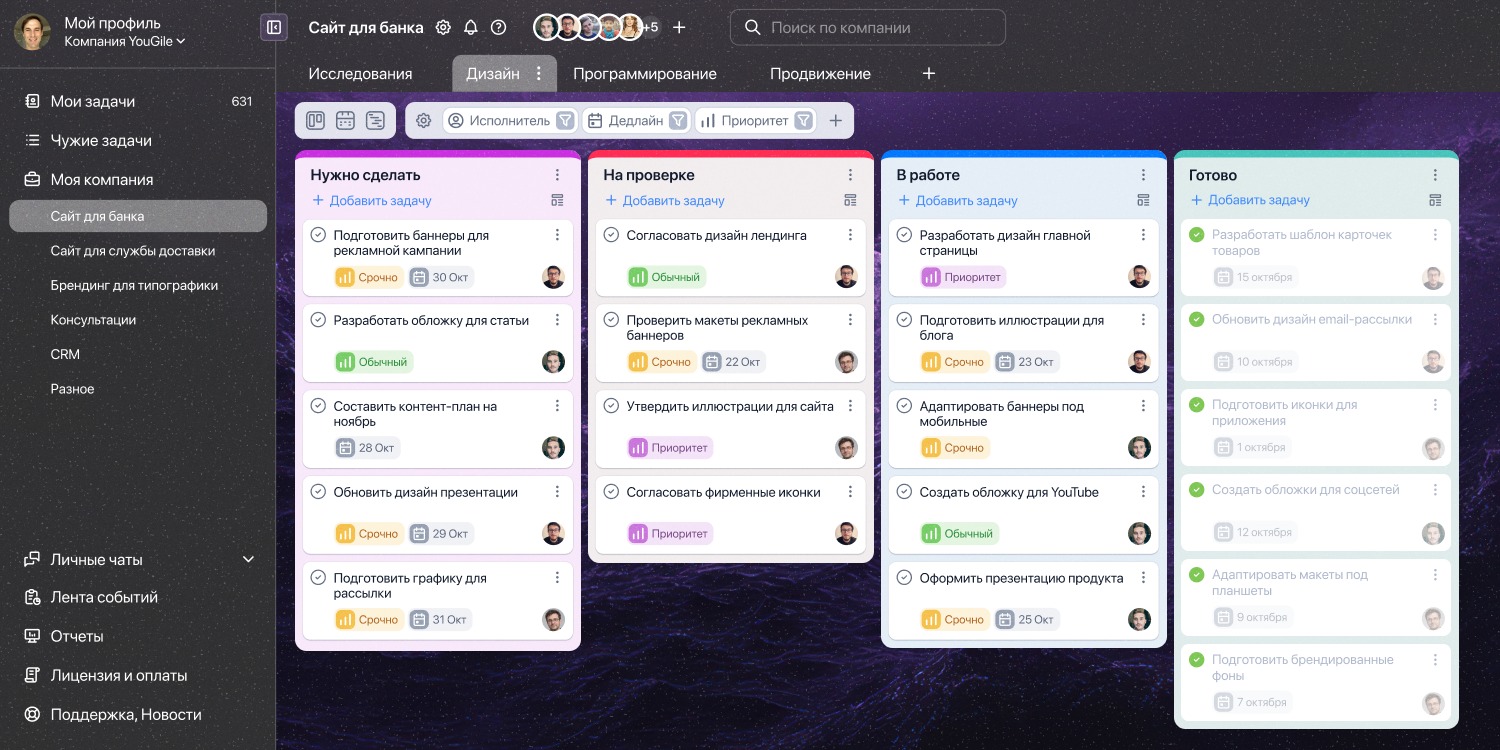Open project settings gear next to Сайт для банка
1500x750 pixels.
443,28
